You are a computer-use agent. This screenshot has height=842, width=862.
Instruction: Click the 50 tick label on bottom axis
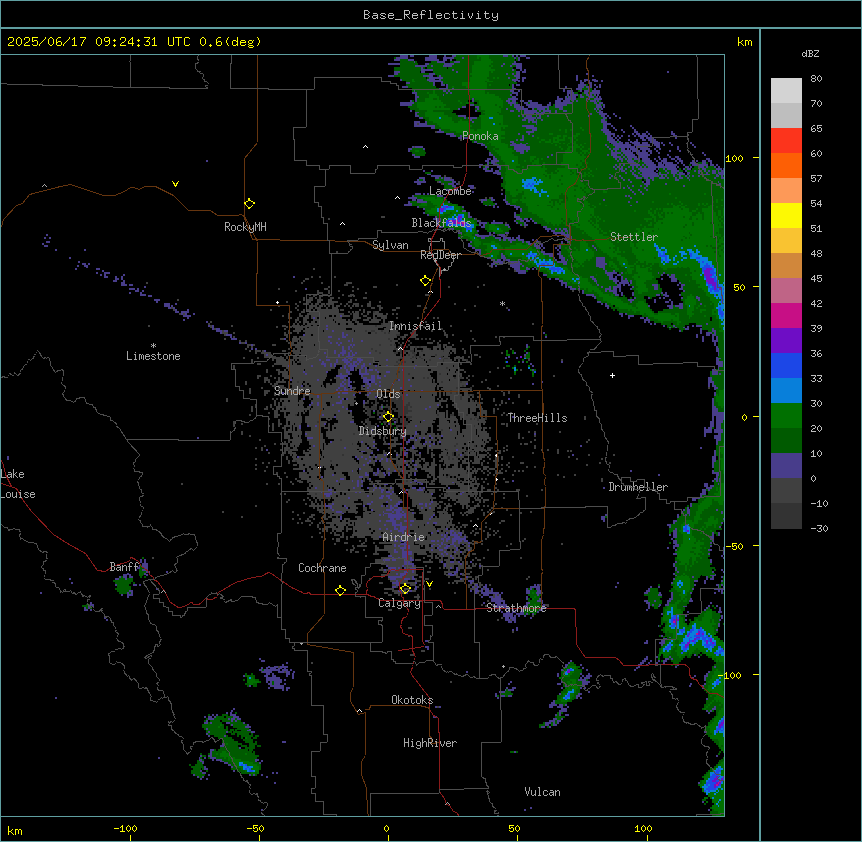tap(514, 828)
